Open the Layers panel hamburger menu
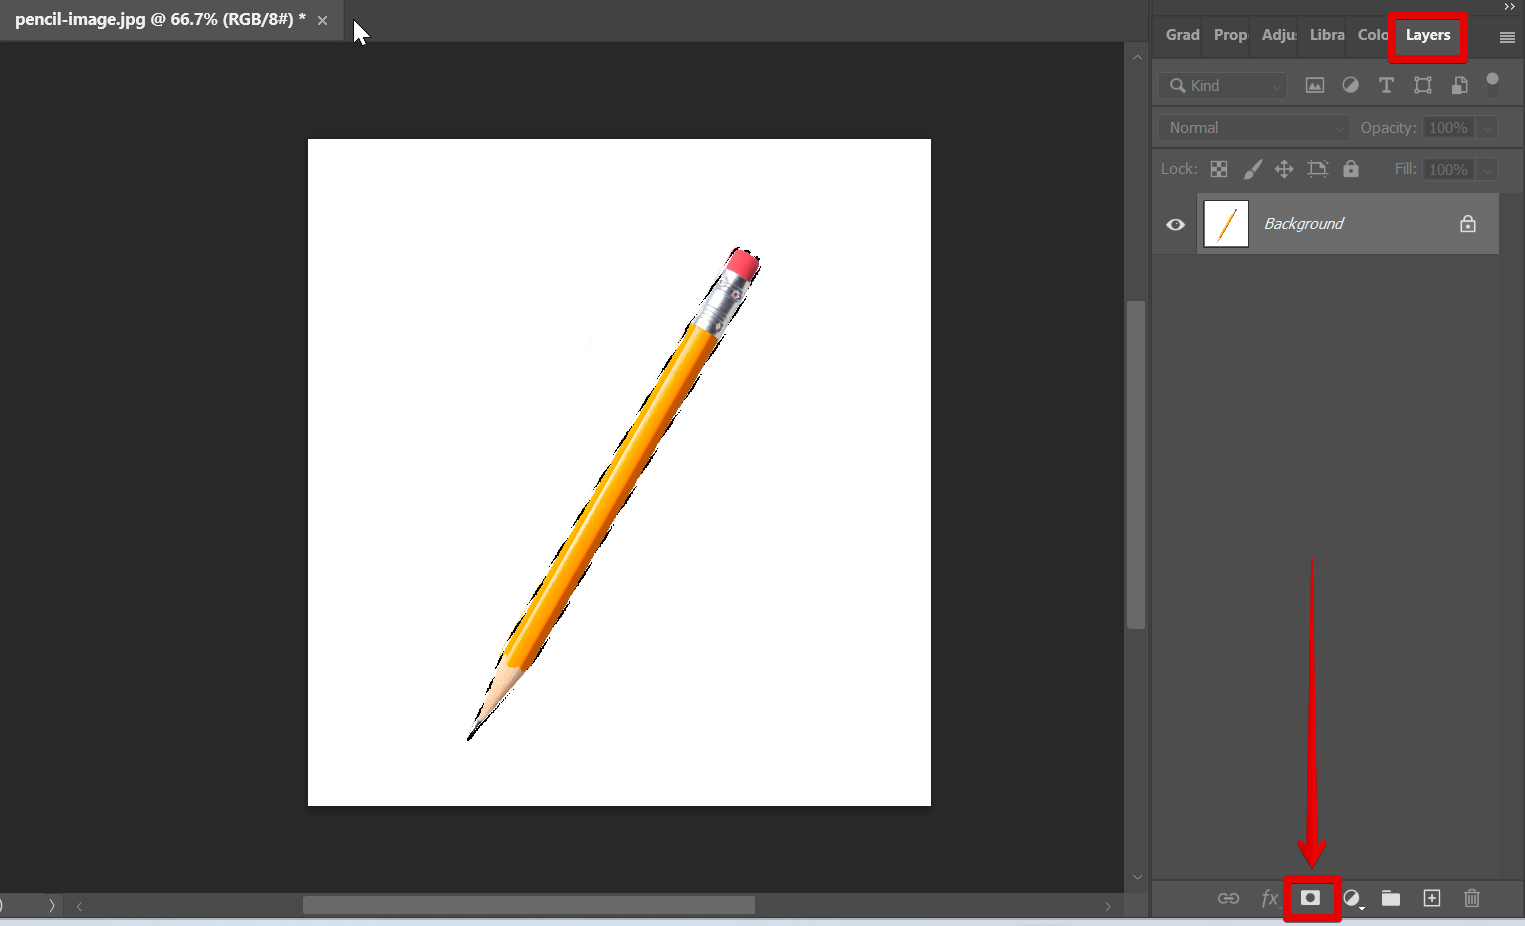 click(x=1507, y=37)
